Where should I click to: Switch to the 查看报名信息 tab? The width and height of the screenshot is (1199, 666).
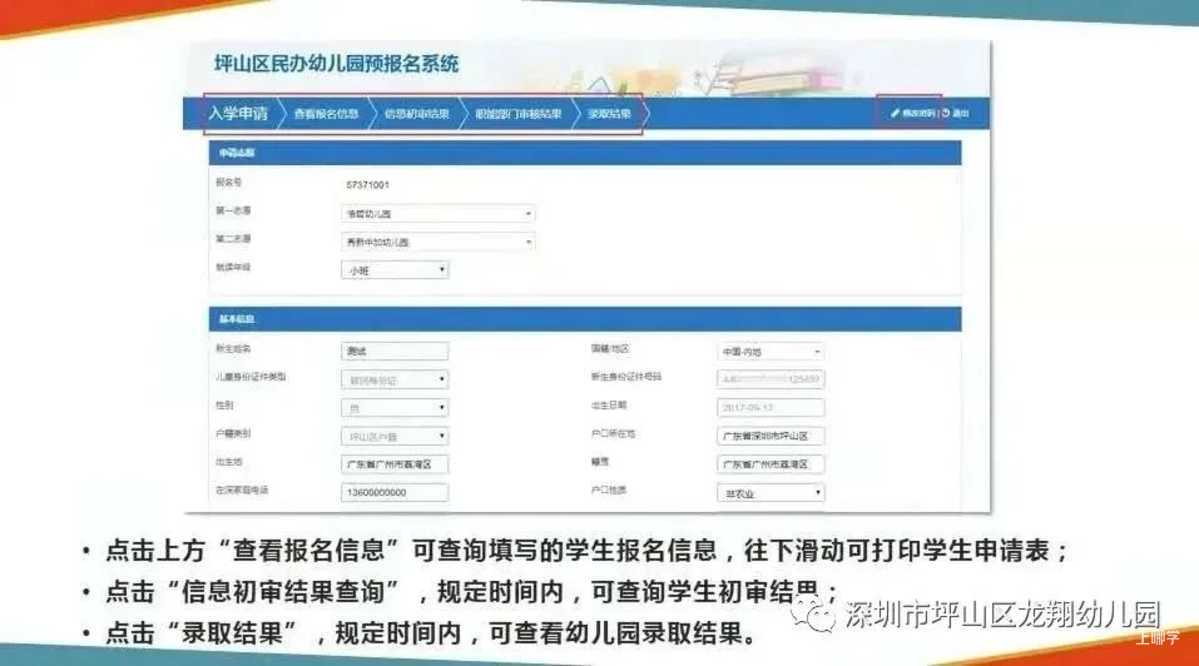327,114
